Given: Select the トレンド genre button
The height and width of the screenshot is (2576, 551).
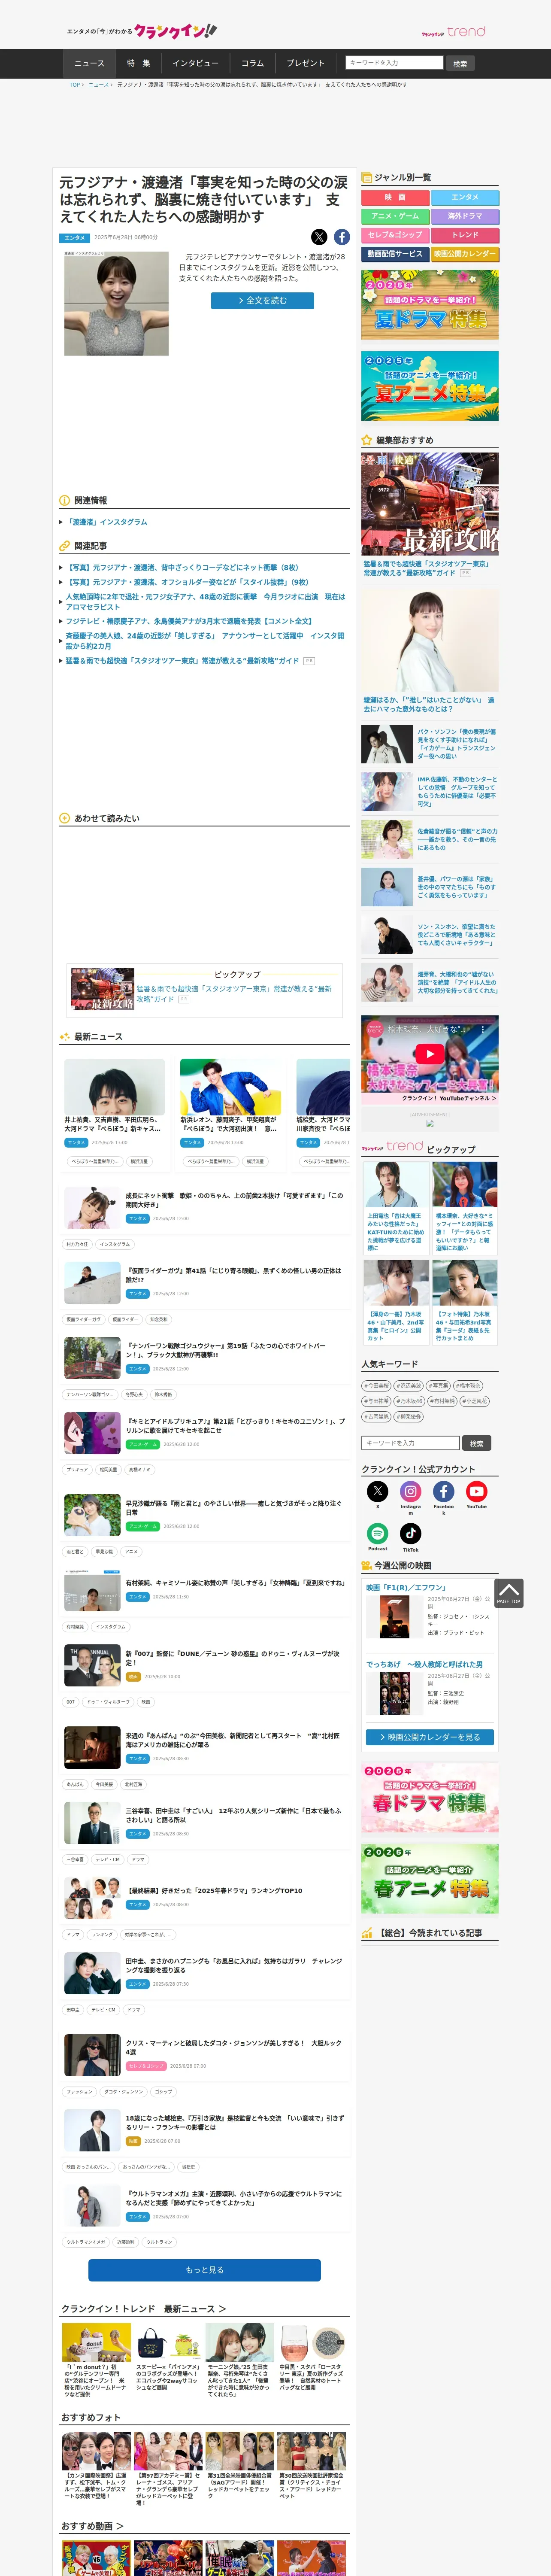Looking at the screenshot, I should click(465, 235).
